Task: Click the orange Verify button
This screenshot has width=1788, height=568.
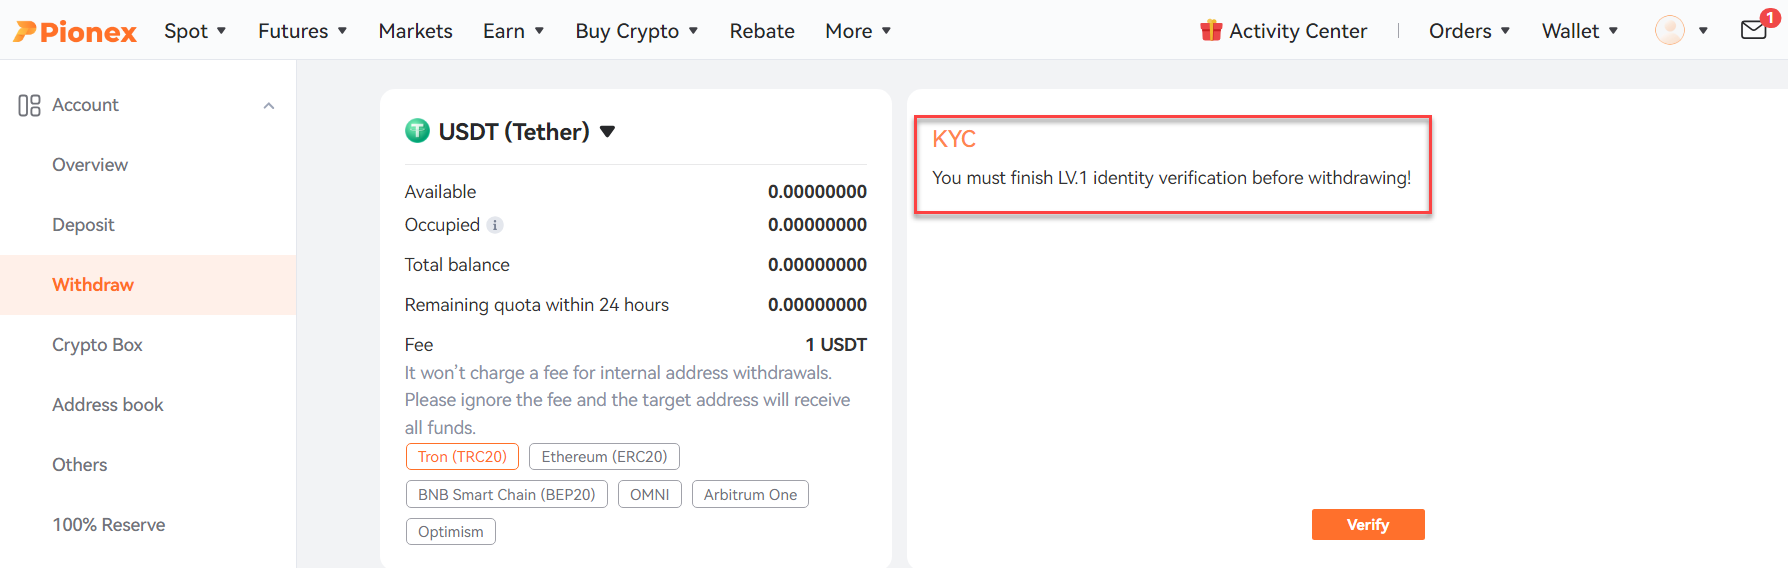Action: pyautogui.click(x=1368, y=524)
